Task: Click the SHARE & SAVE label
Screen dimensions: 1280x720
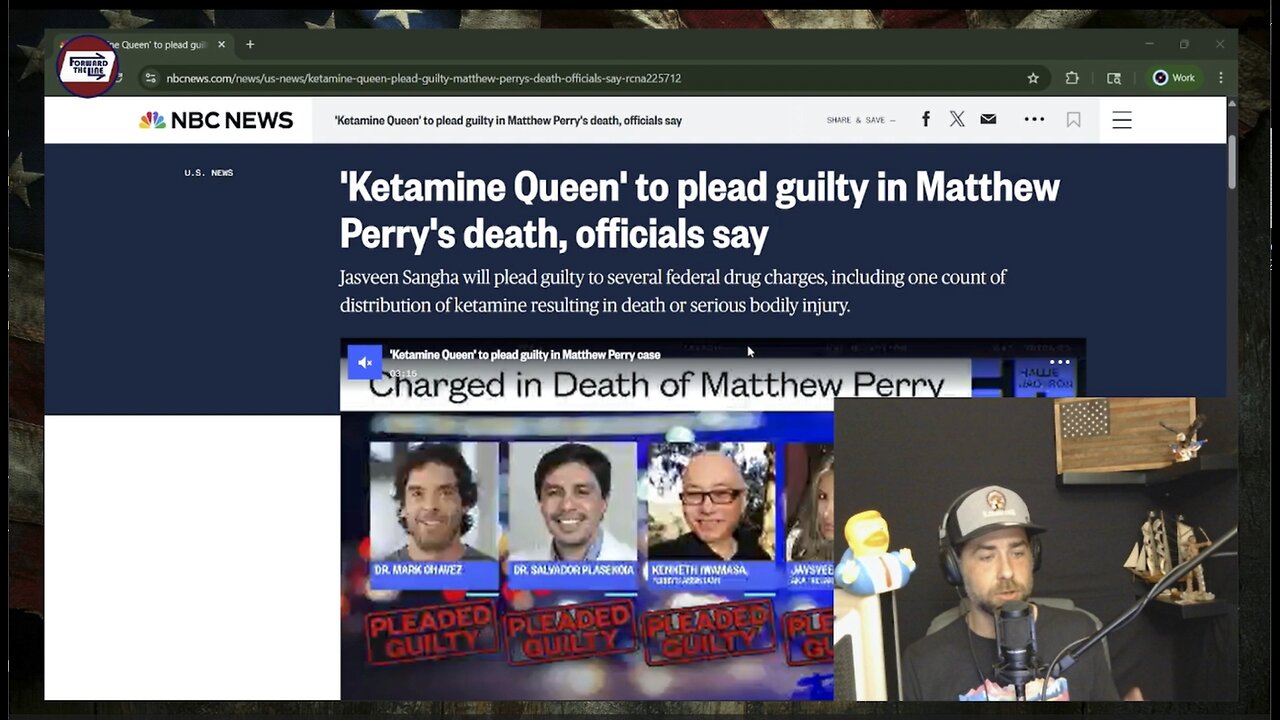Action: click(x=861, y=120)
